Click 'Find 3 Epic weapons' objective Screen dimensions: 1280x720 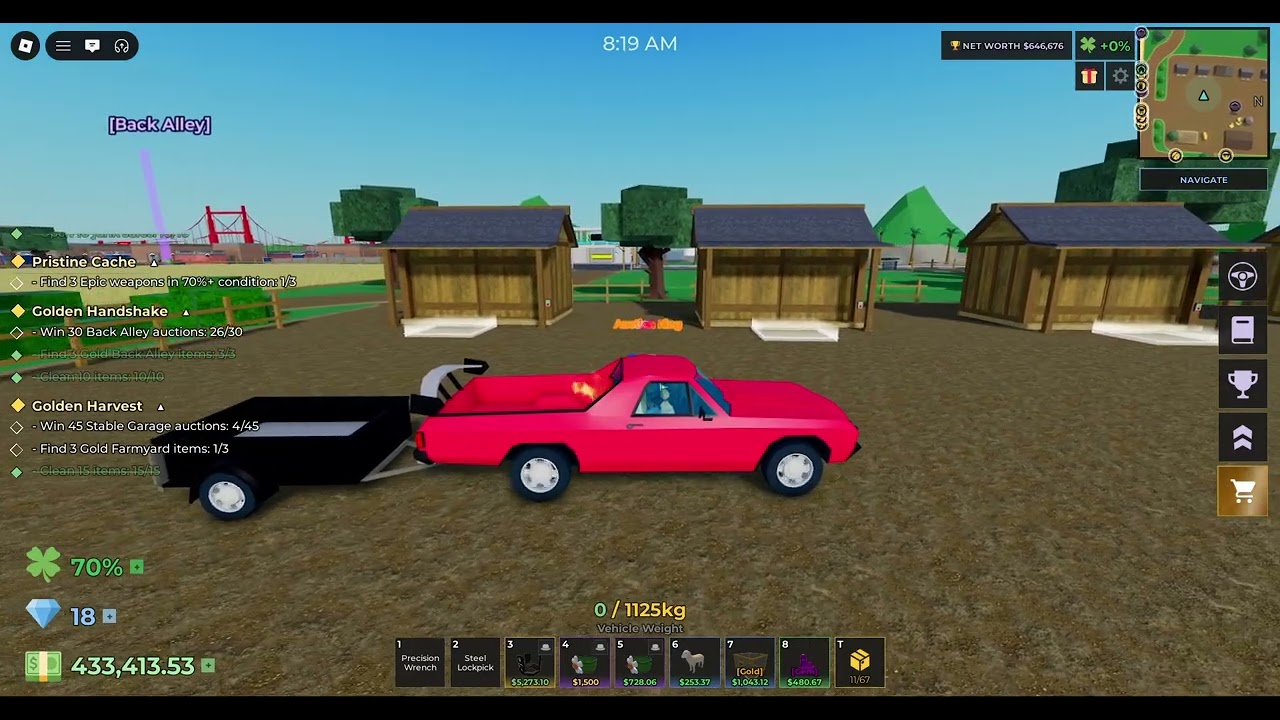(x=164, y=282)
